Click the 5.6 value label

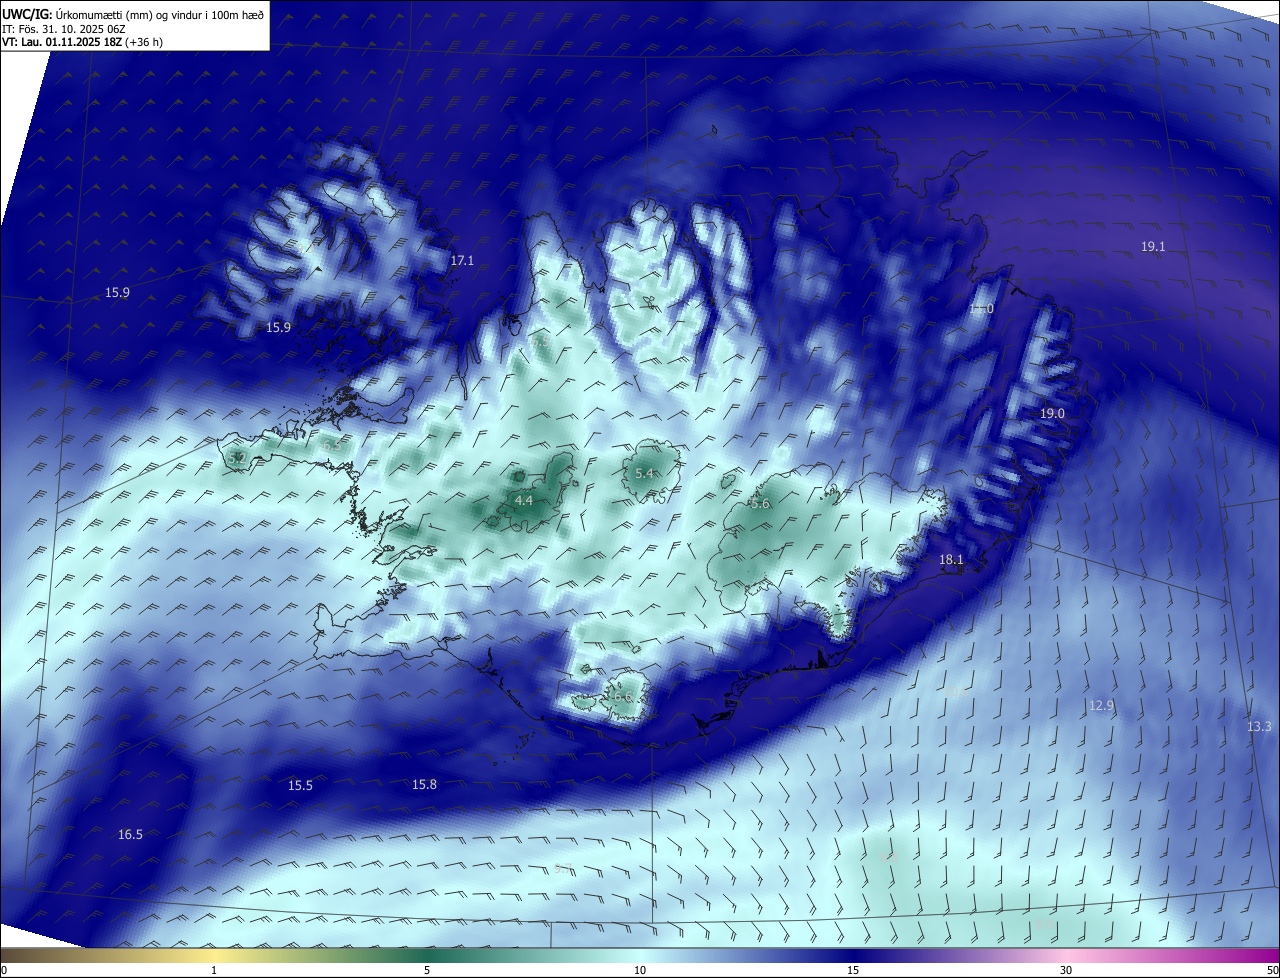tap(760, 504)
